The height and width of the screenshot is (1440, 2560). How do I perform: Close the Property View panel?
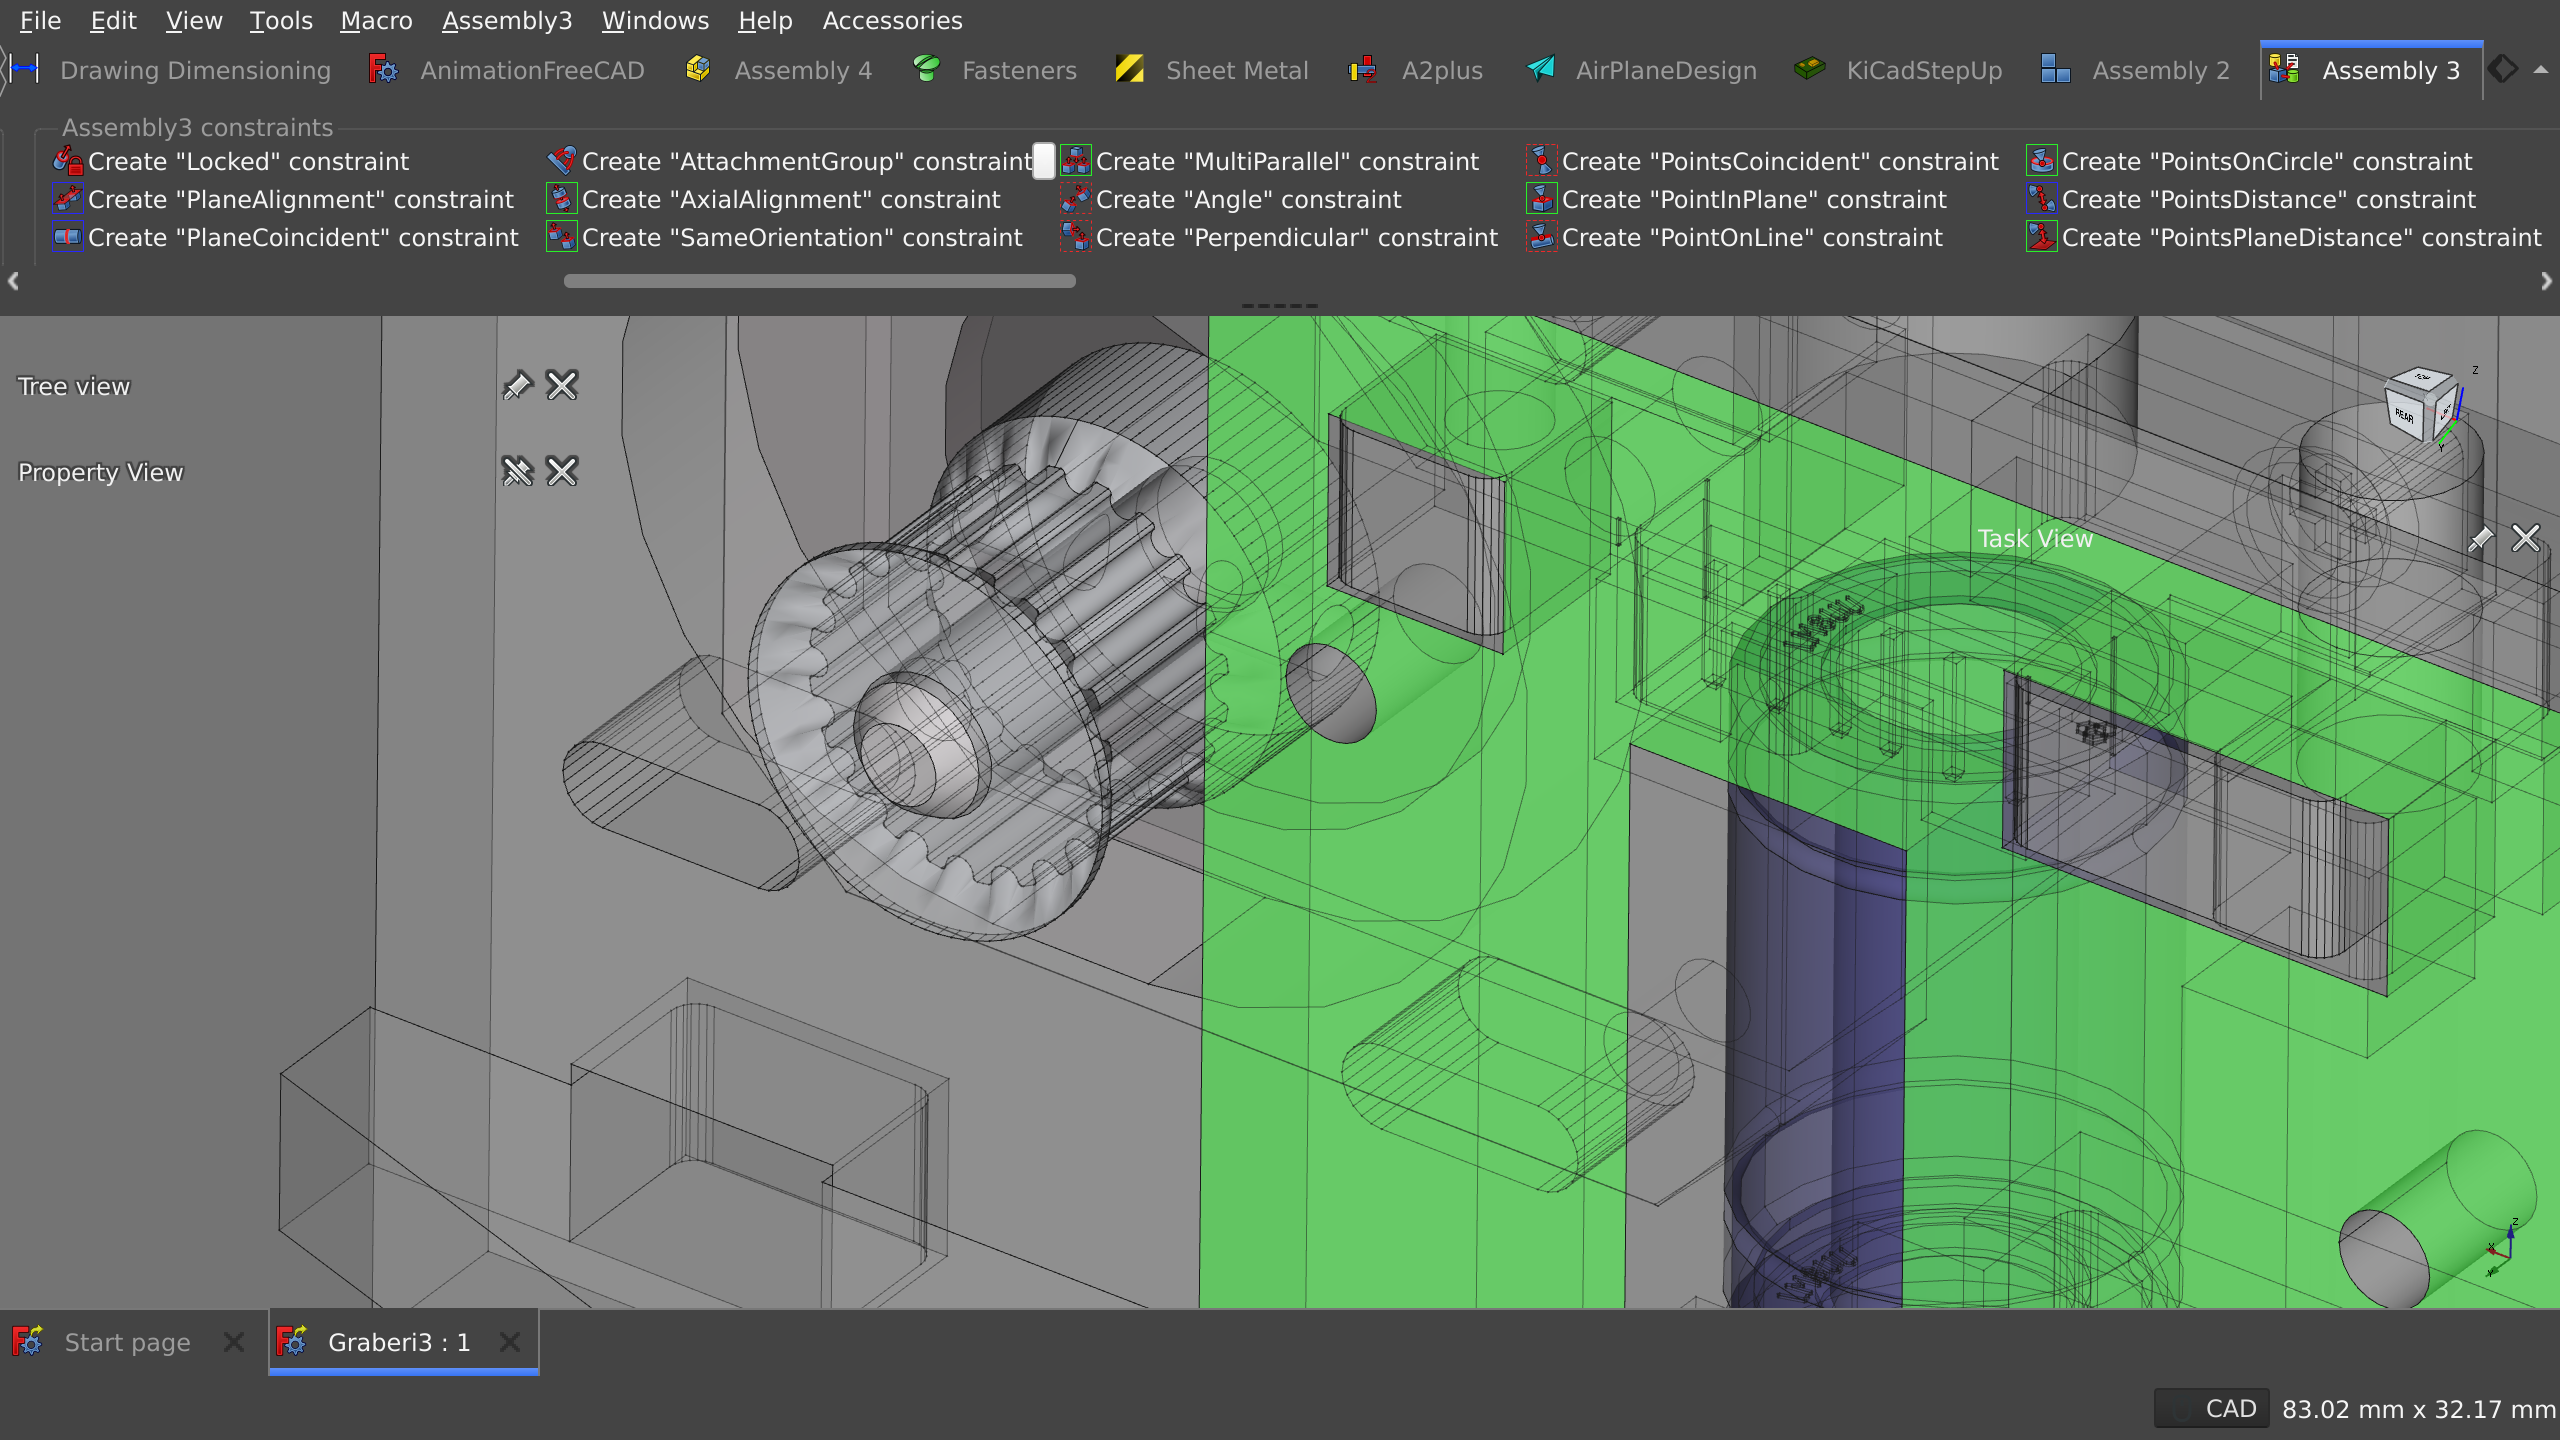click(x=562, y=471)
